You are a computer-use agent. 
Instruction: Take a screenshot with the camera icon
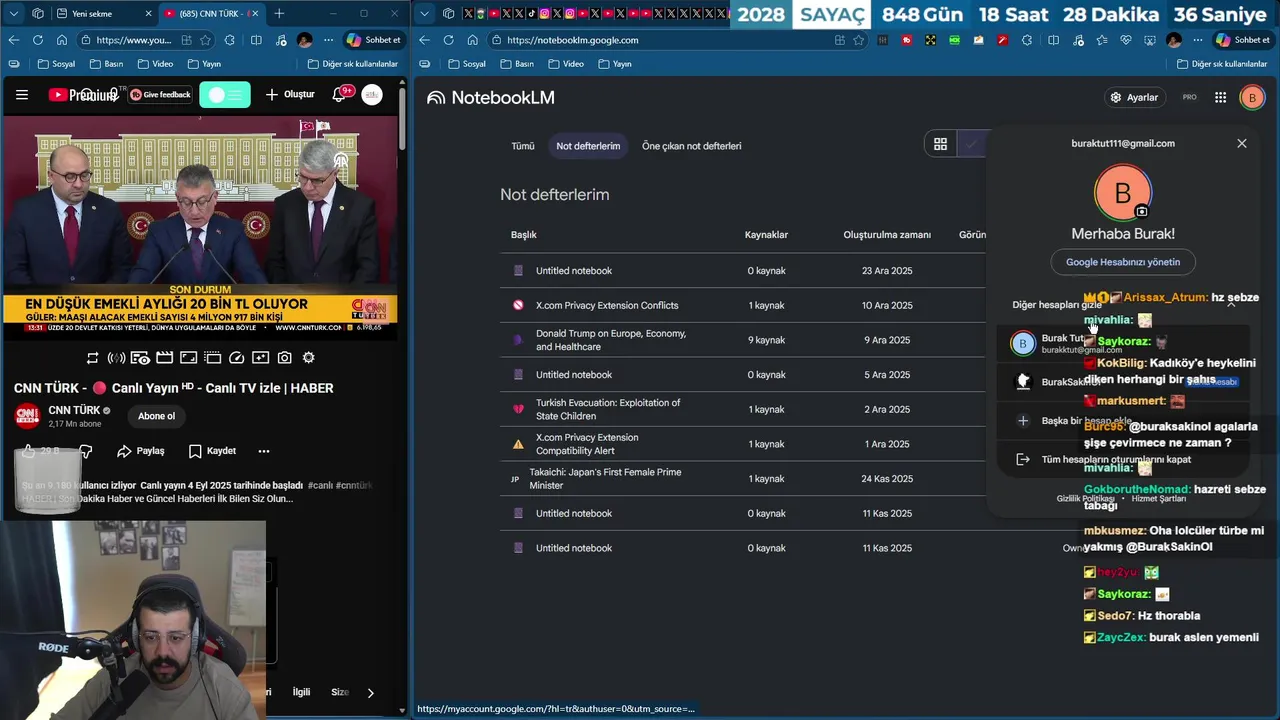(285, 358)
